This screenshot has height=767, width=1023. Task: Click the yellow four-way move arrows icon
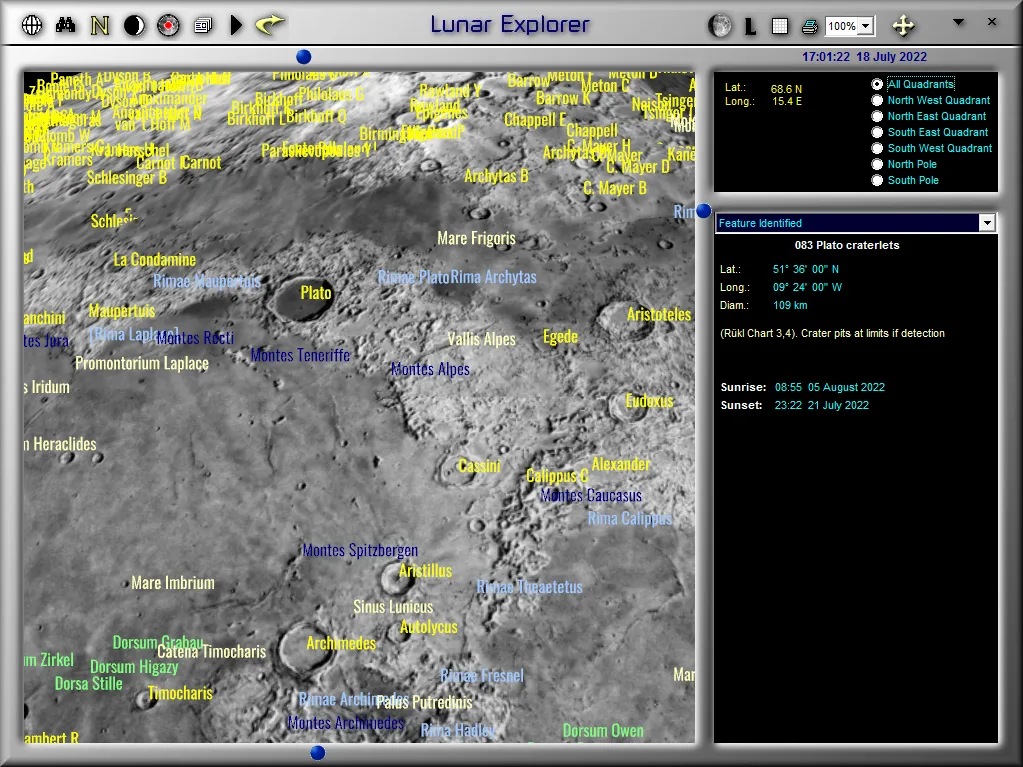pyautogui.click(x=904, y=25)
